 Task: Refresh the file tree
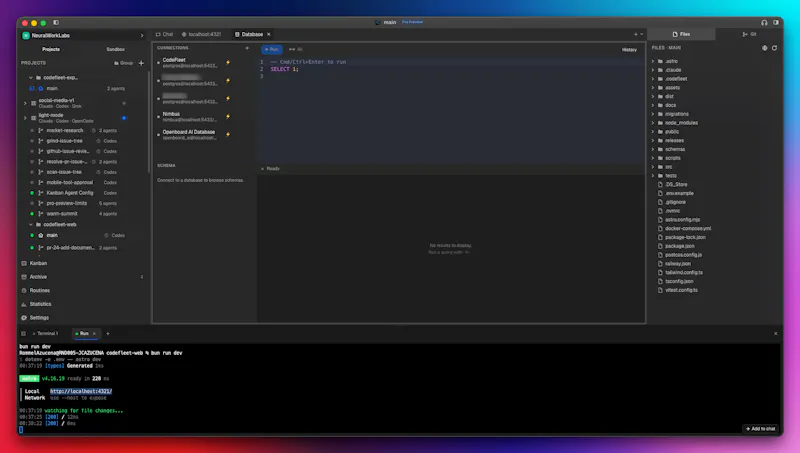[774, 48]
